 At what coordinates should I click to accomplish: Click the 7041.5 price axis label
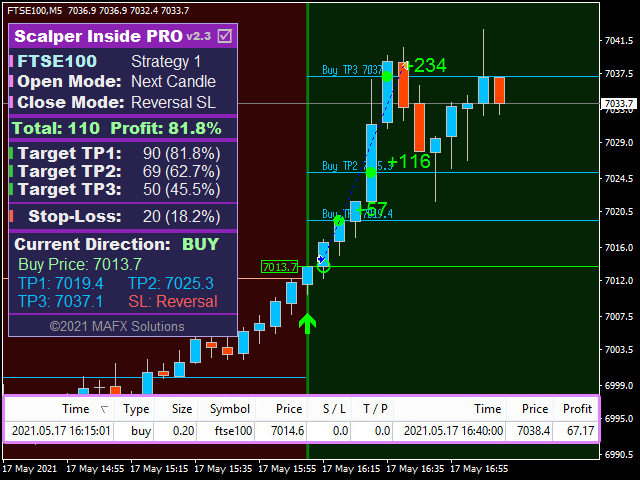pos(619,40)
